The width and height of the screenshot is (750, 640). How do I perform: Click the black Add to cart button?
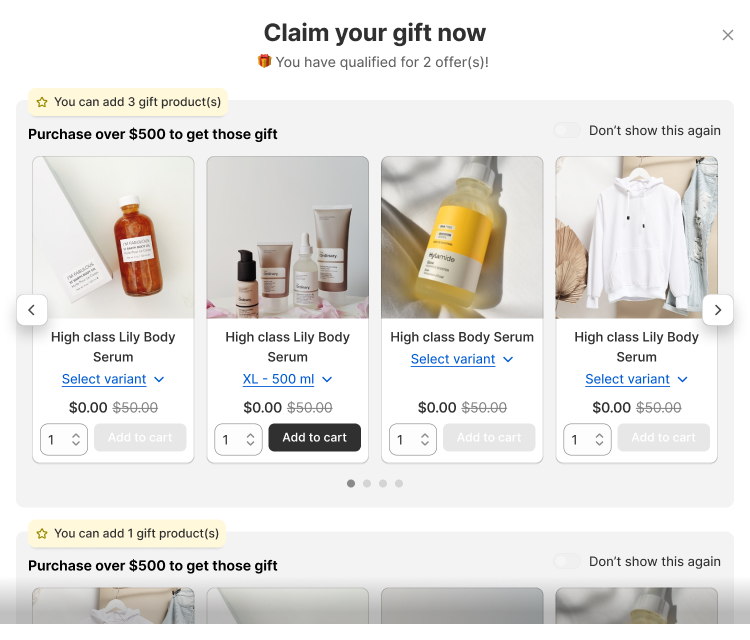point(314,437)
